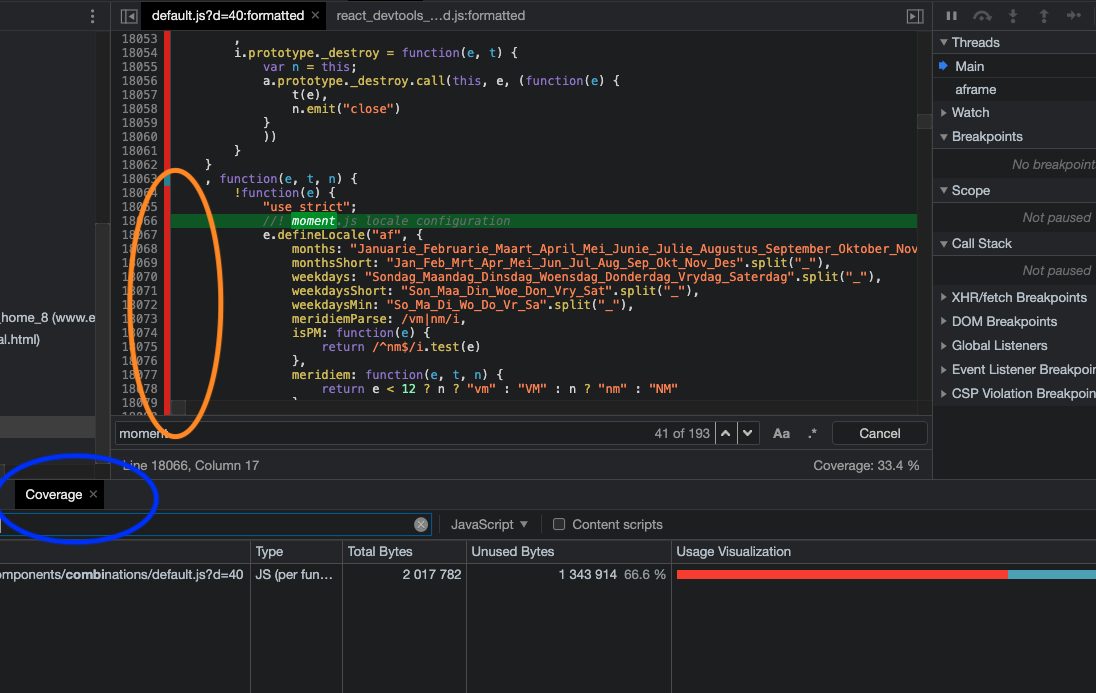
Task: Clear the coverage URL filter
Action: pos(421,524)
